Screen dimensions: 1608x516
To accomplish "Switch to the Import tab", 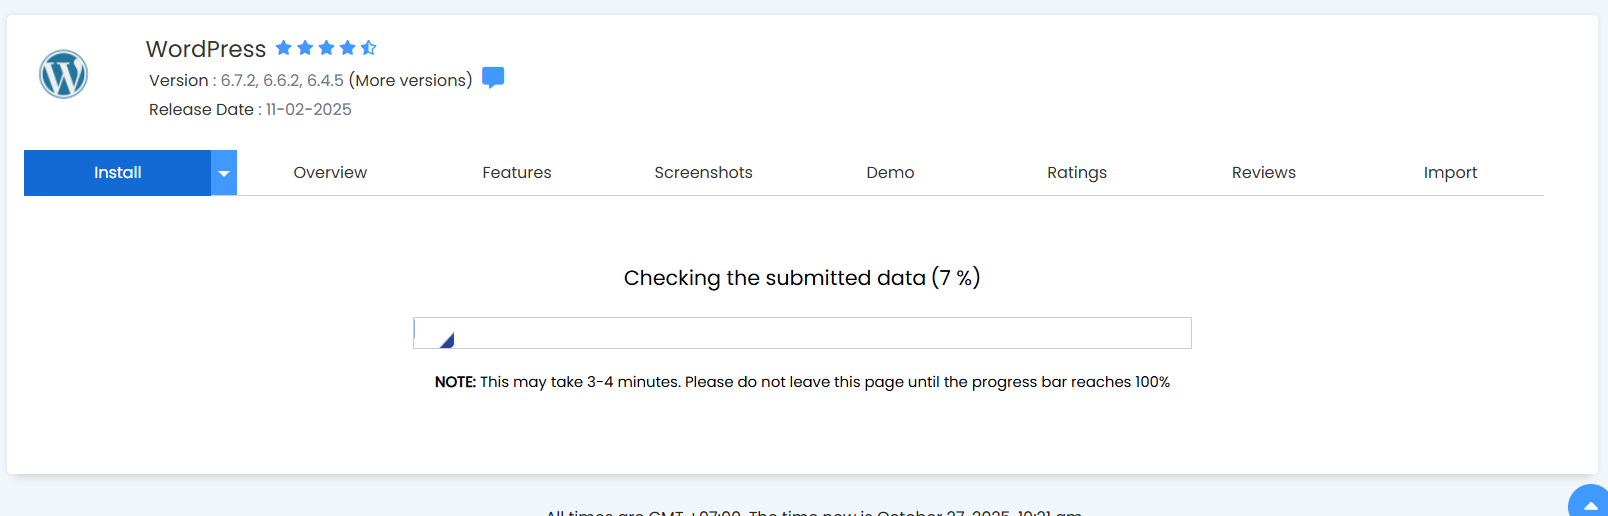I will (1450, 173).
